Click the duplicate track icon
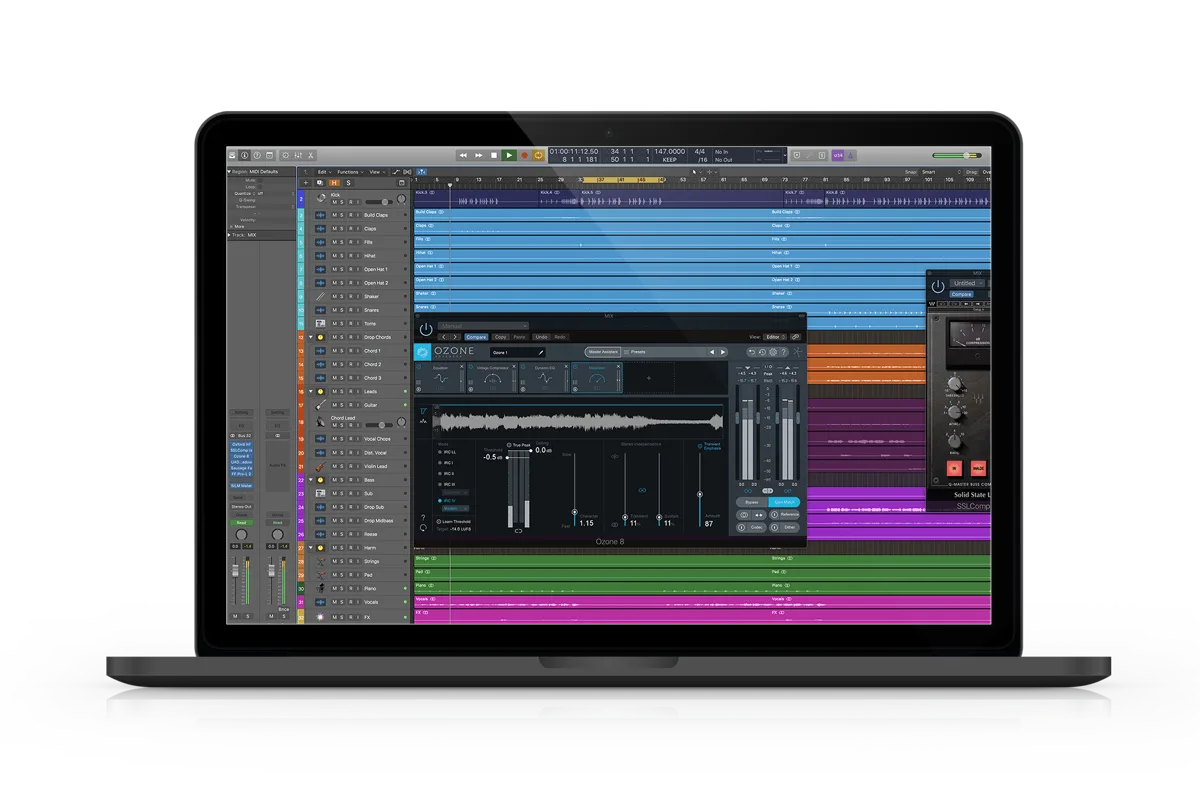Screen dimensions: 1200x800 [x=319, y=183]
